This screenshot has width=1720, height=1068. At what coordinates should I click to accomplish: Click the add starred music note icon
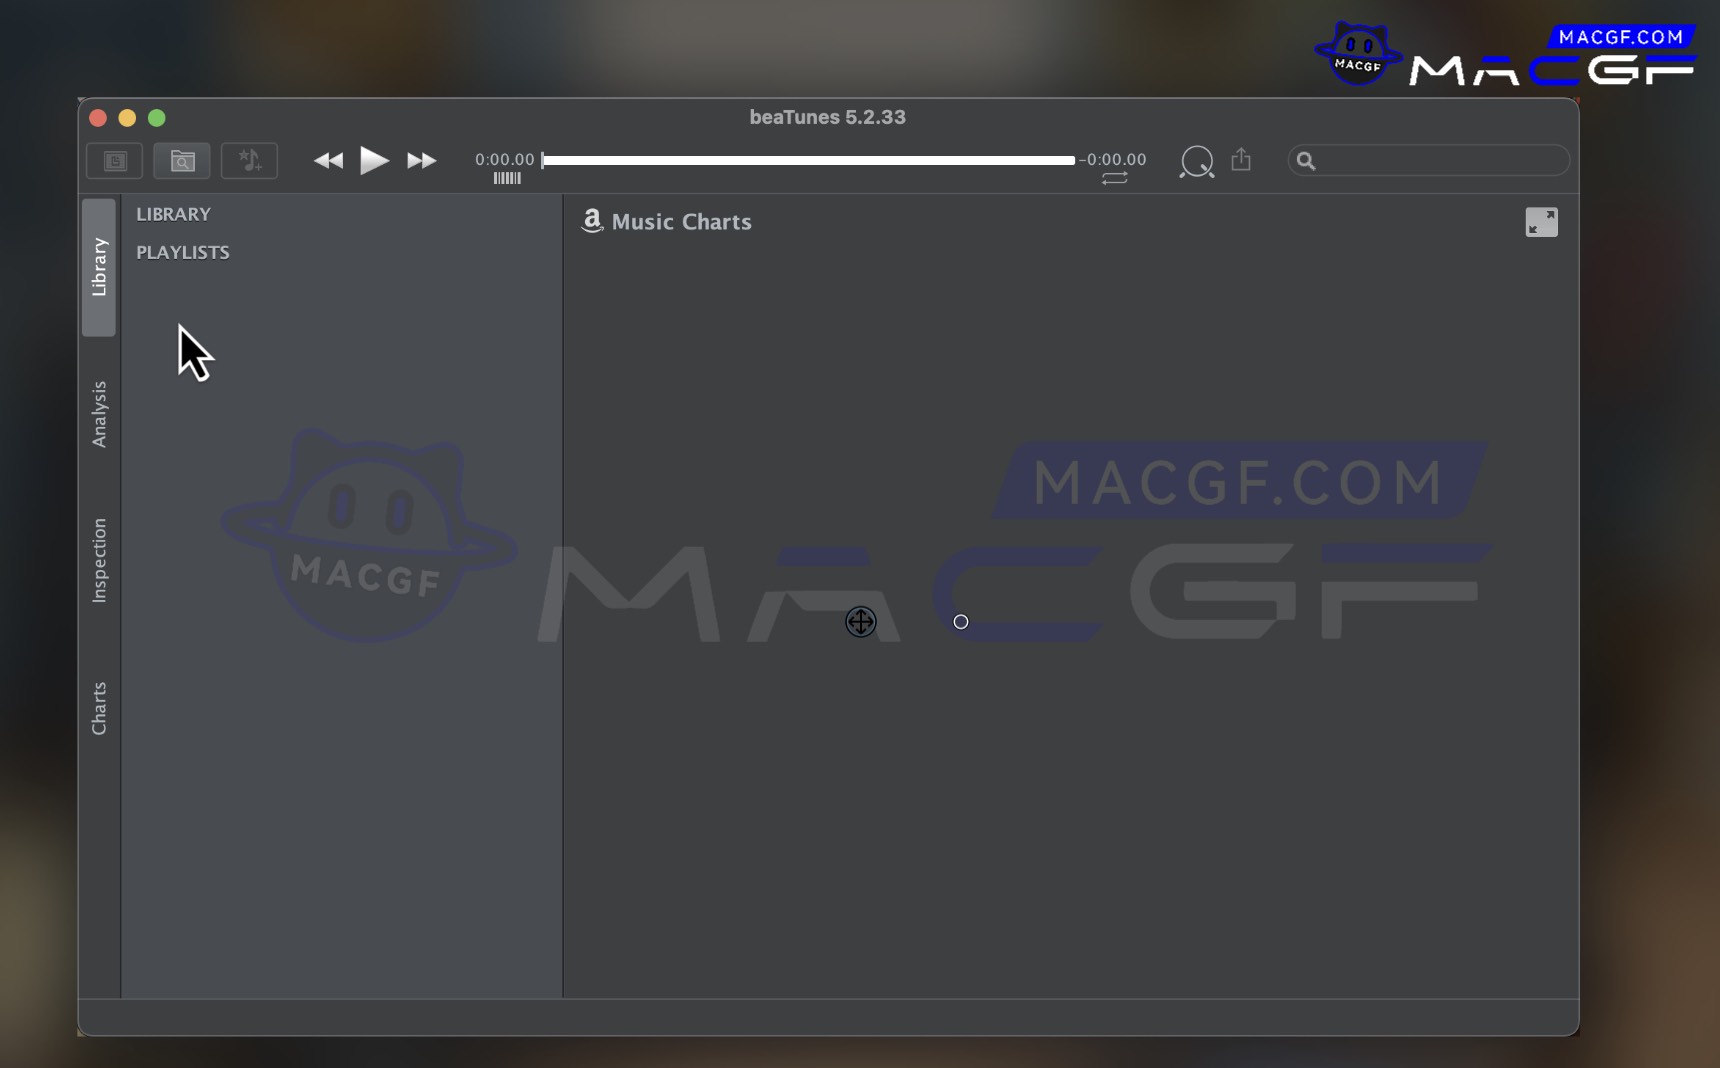click(x=249, y=161)
